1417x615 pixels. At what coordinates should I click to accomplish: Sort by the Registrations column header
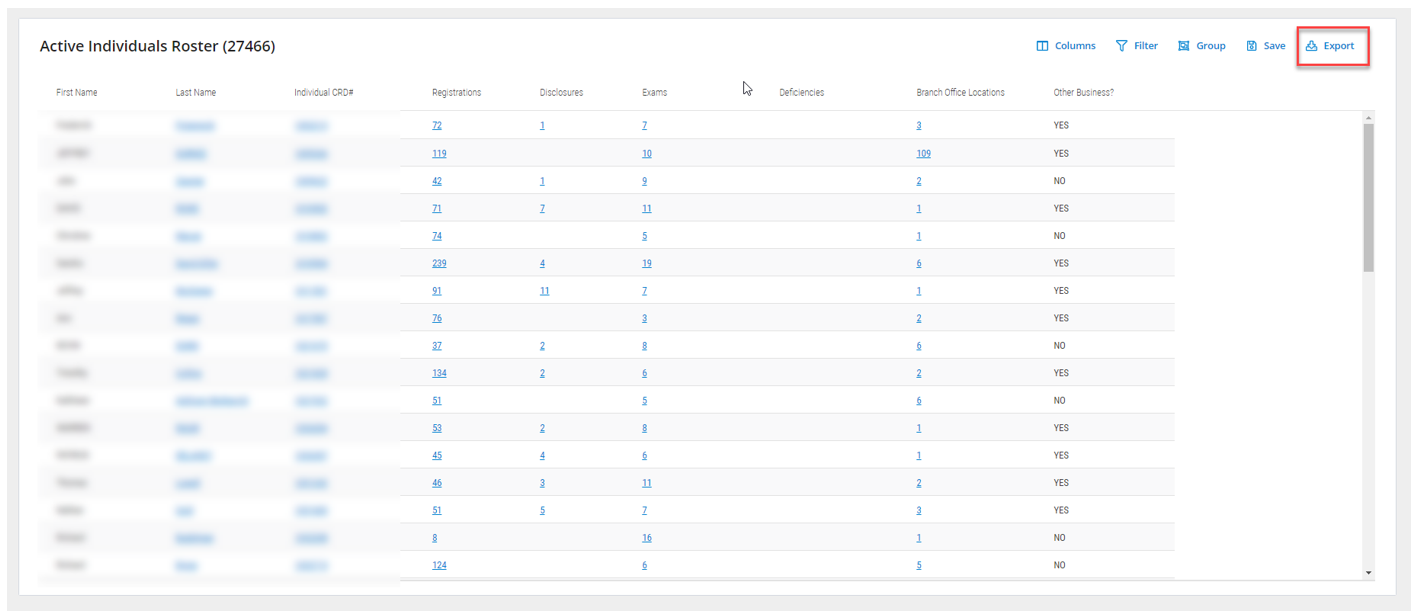456,93
